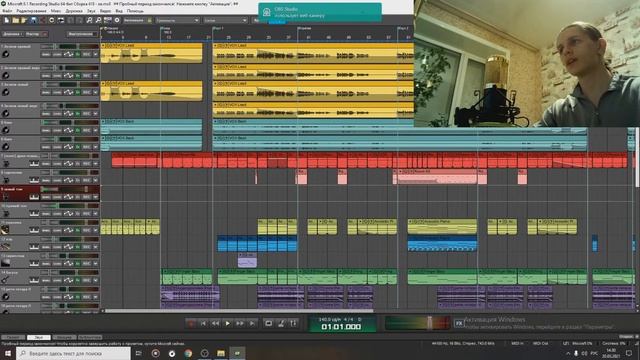This screenshot has width=640, height=360.
Task: Mute track 13
Action: coord(46,264)
